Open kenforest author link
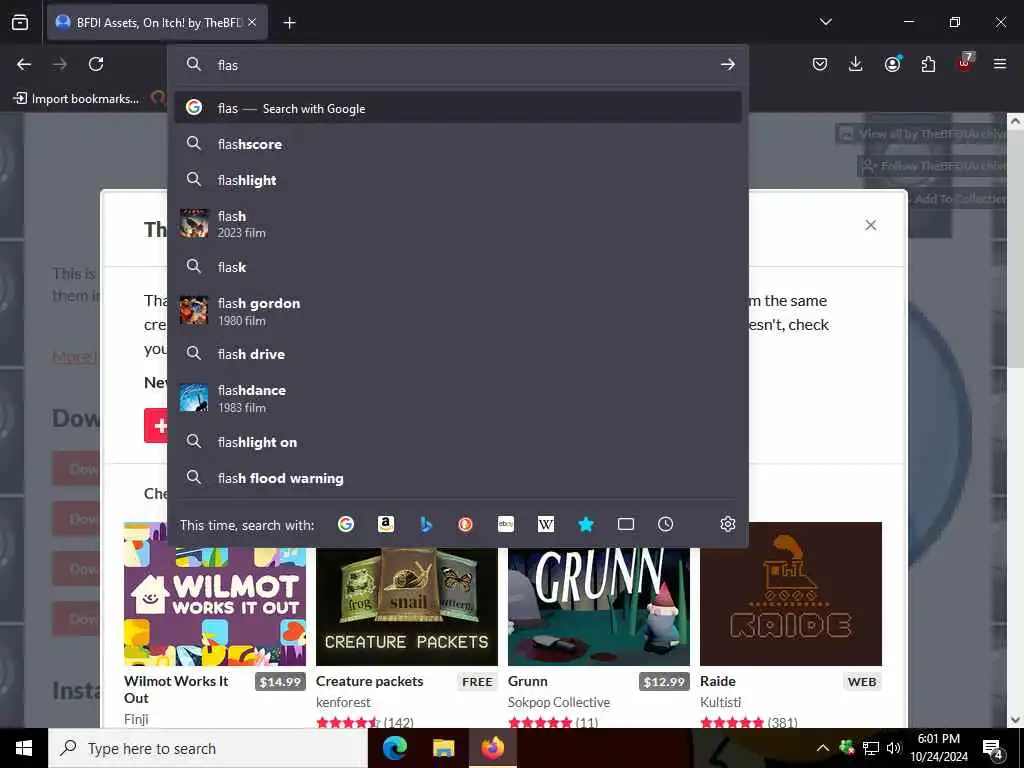 tap(343, 702)
